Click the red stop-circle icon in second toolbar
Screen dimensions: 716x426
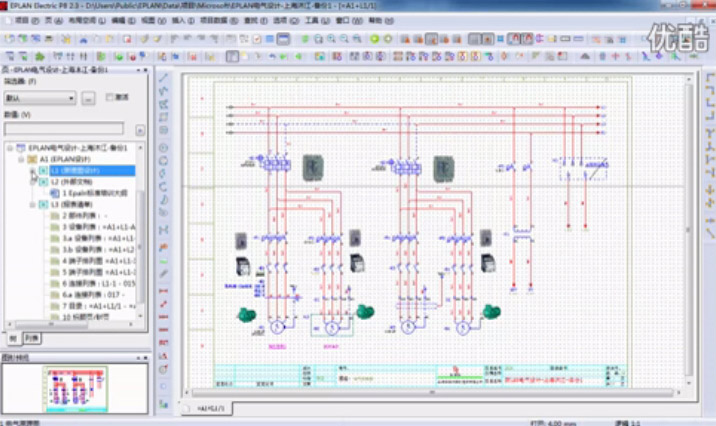132,57
